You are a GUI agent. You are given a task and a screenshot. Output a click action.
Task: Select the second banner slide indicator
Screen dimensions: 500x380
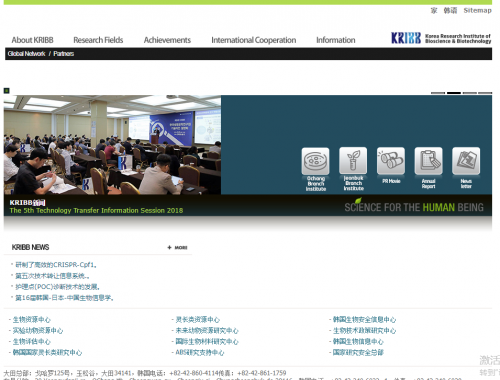pos(454,93)
